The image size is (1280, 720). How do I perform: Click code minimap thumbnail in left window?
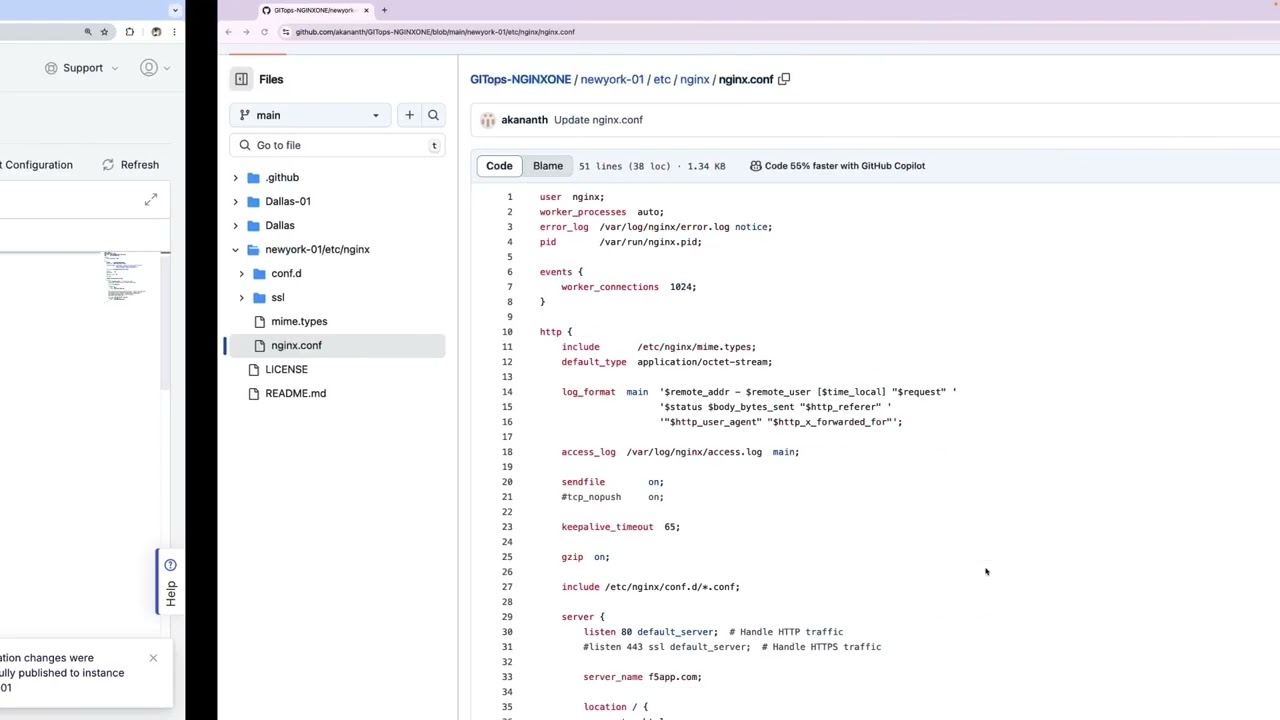(x=125, y=277)
